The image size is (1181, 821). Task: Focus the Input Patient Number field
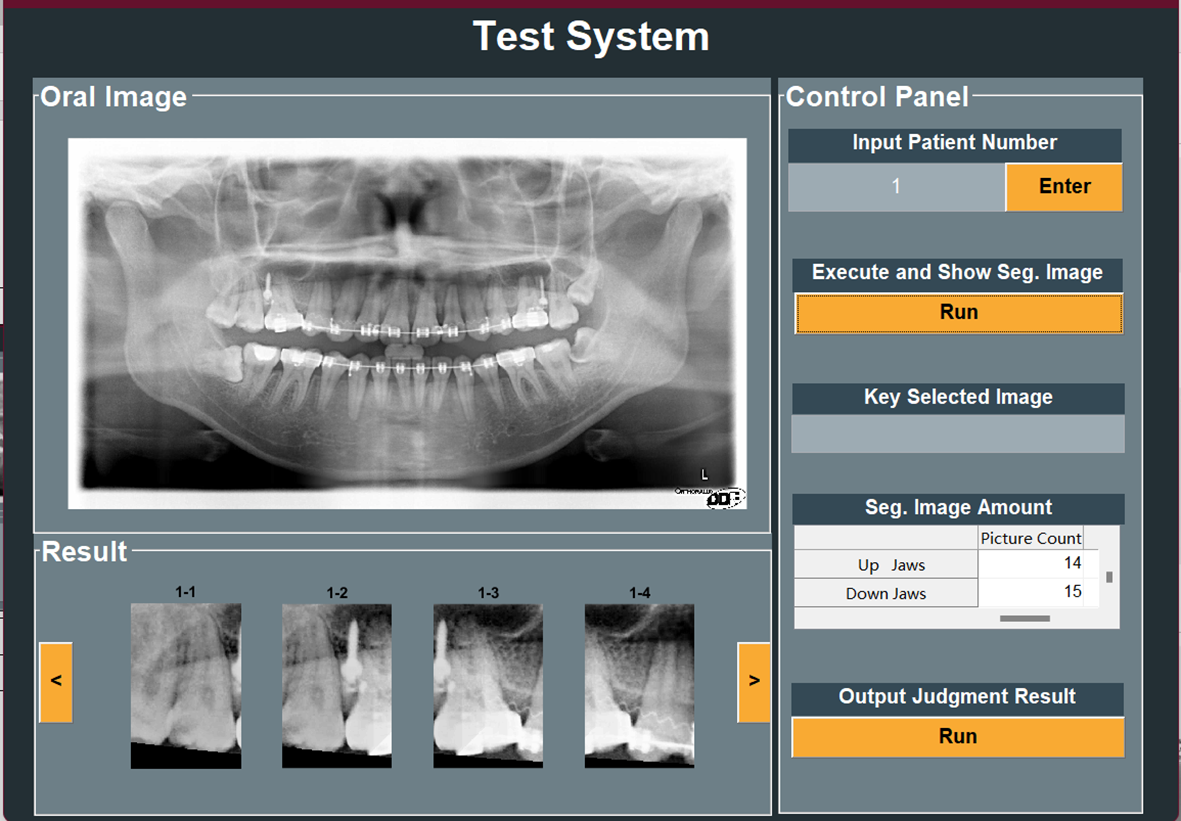click(x=896, y=187)
